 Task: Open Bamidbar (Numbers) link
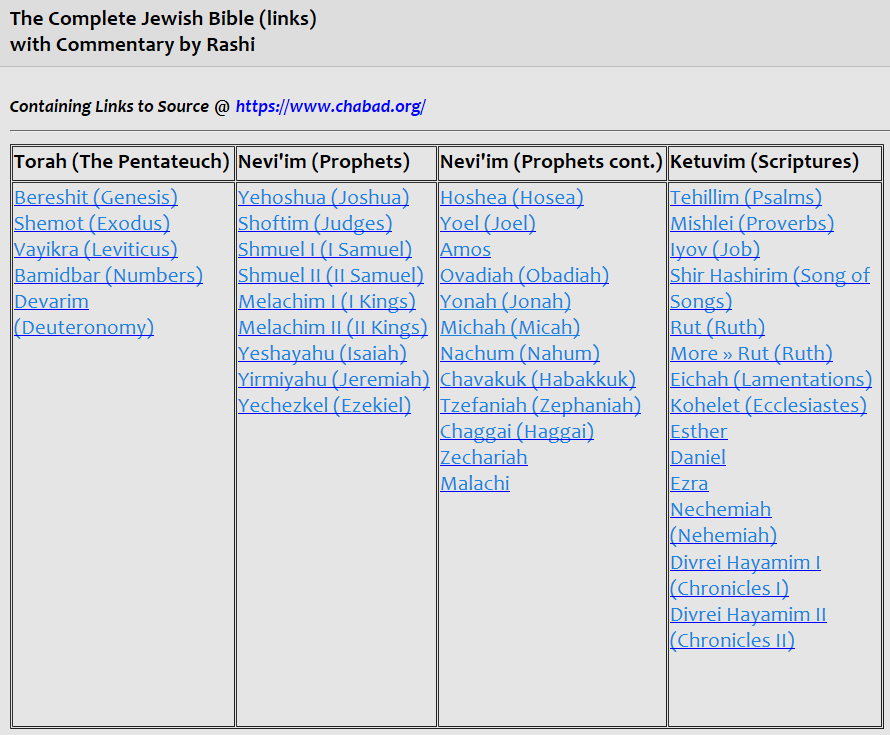[x=108, y=276]
